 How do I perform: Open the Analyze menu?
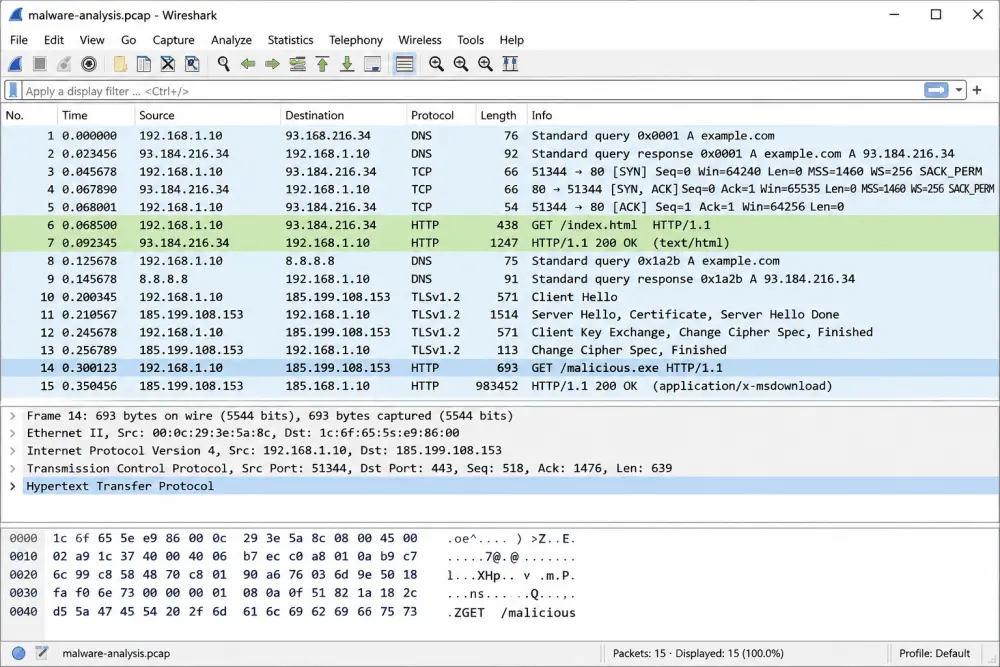point(231,40)
